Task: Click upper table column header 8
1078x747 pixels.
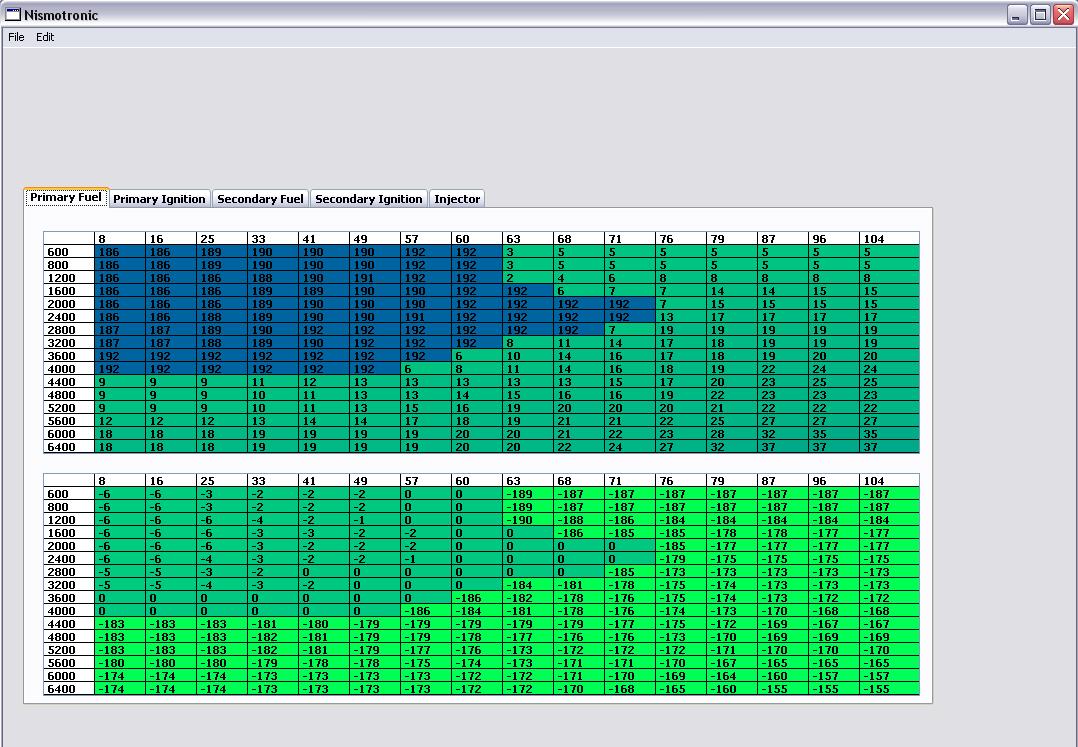Action: [x=120, y=239]
